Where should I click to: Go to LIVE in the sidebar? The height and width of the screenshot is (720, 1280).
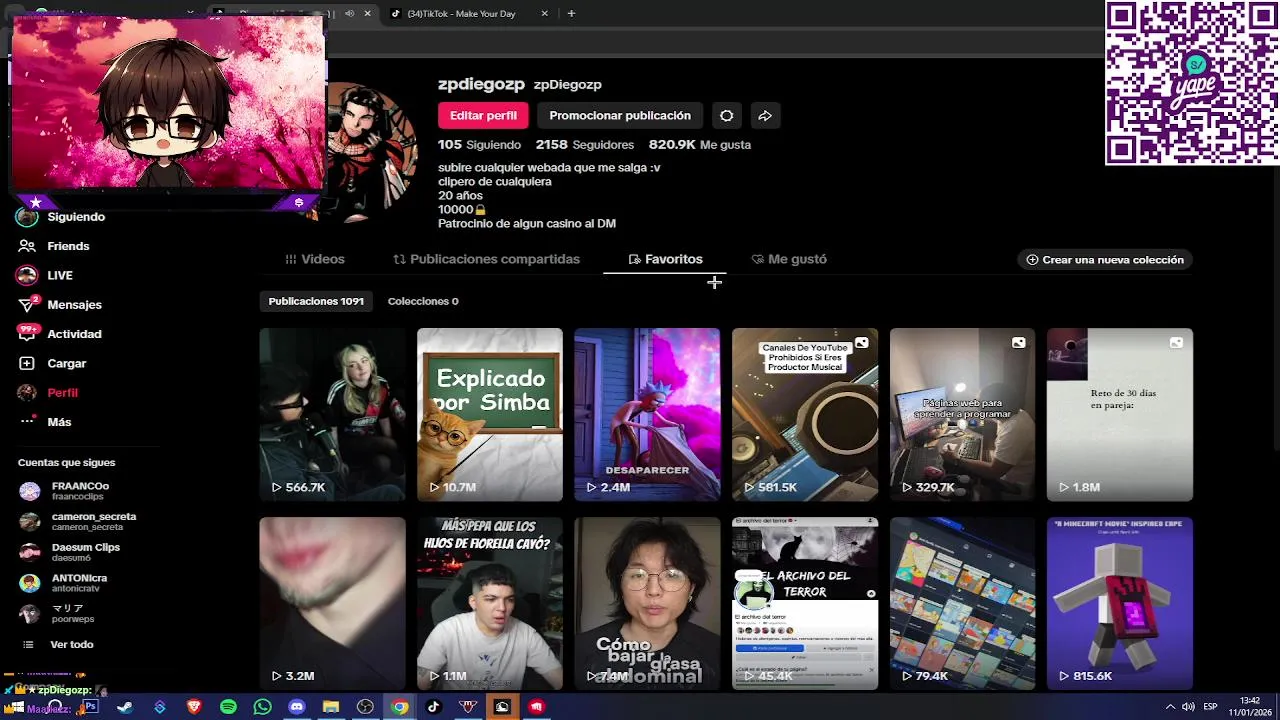[45, 275]
